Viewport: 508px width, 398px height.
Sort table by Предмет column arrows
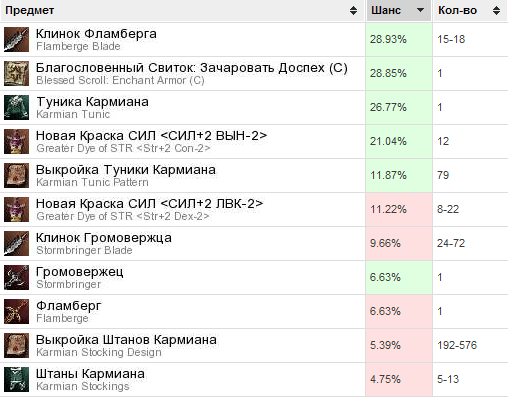353,11
